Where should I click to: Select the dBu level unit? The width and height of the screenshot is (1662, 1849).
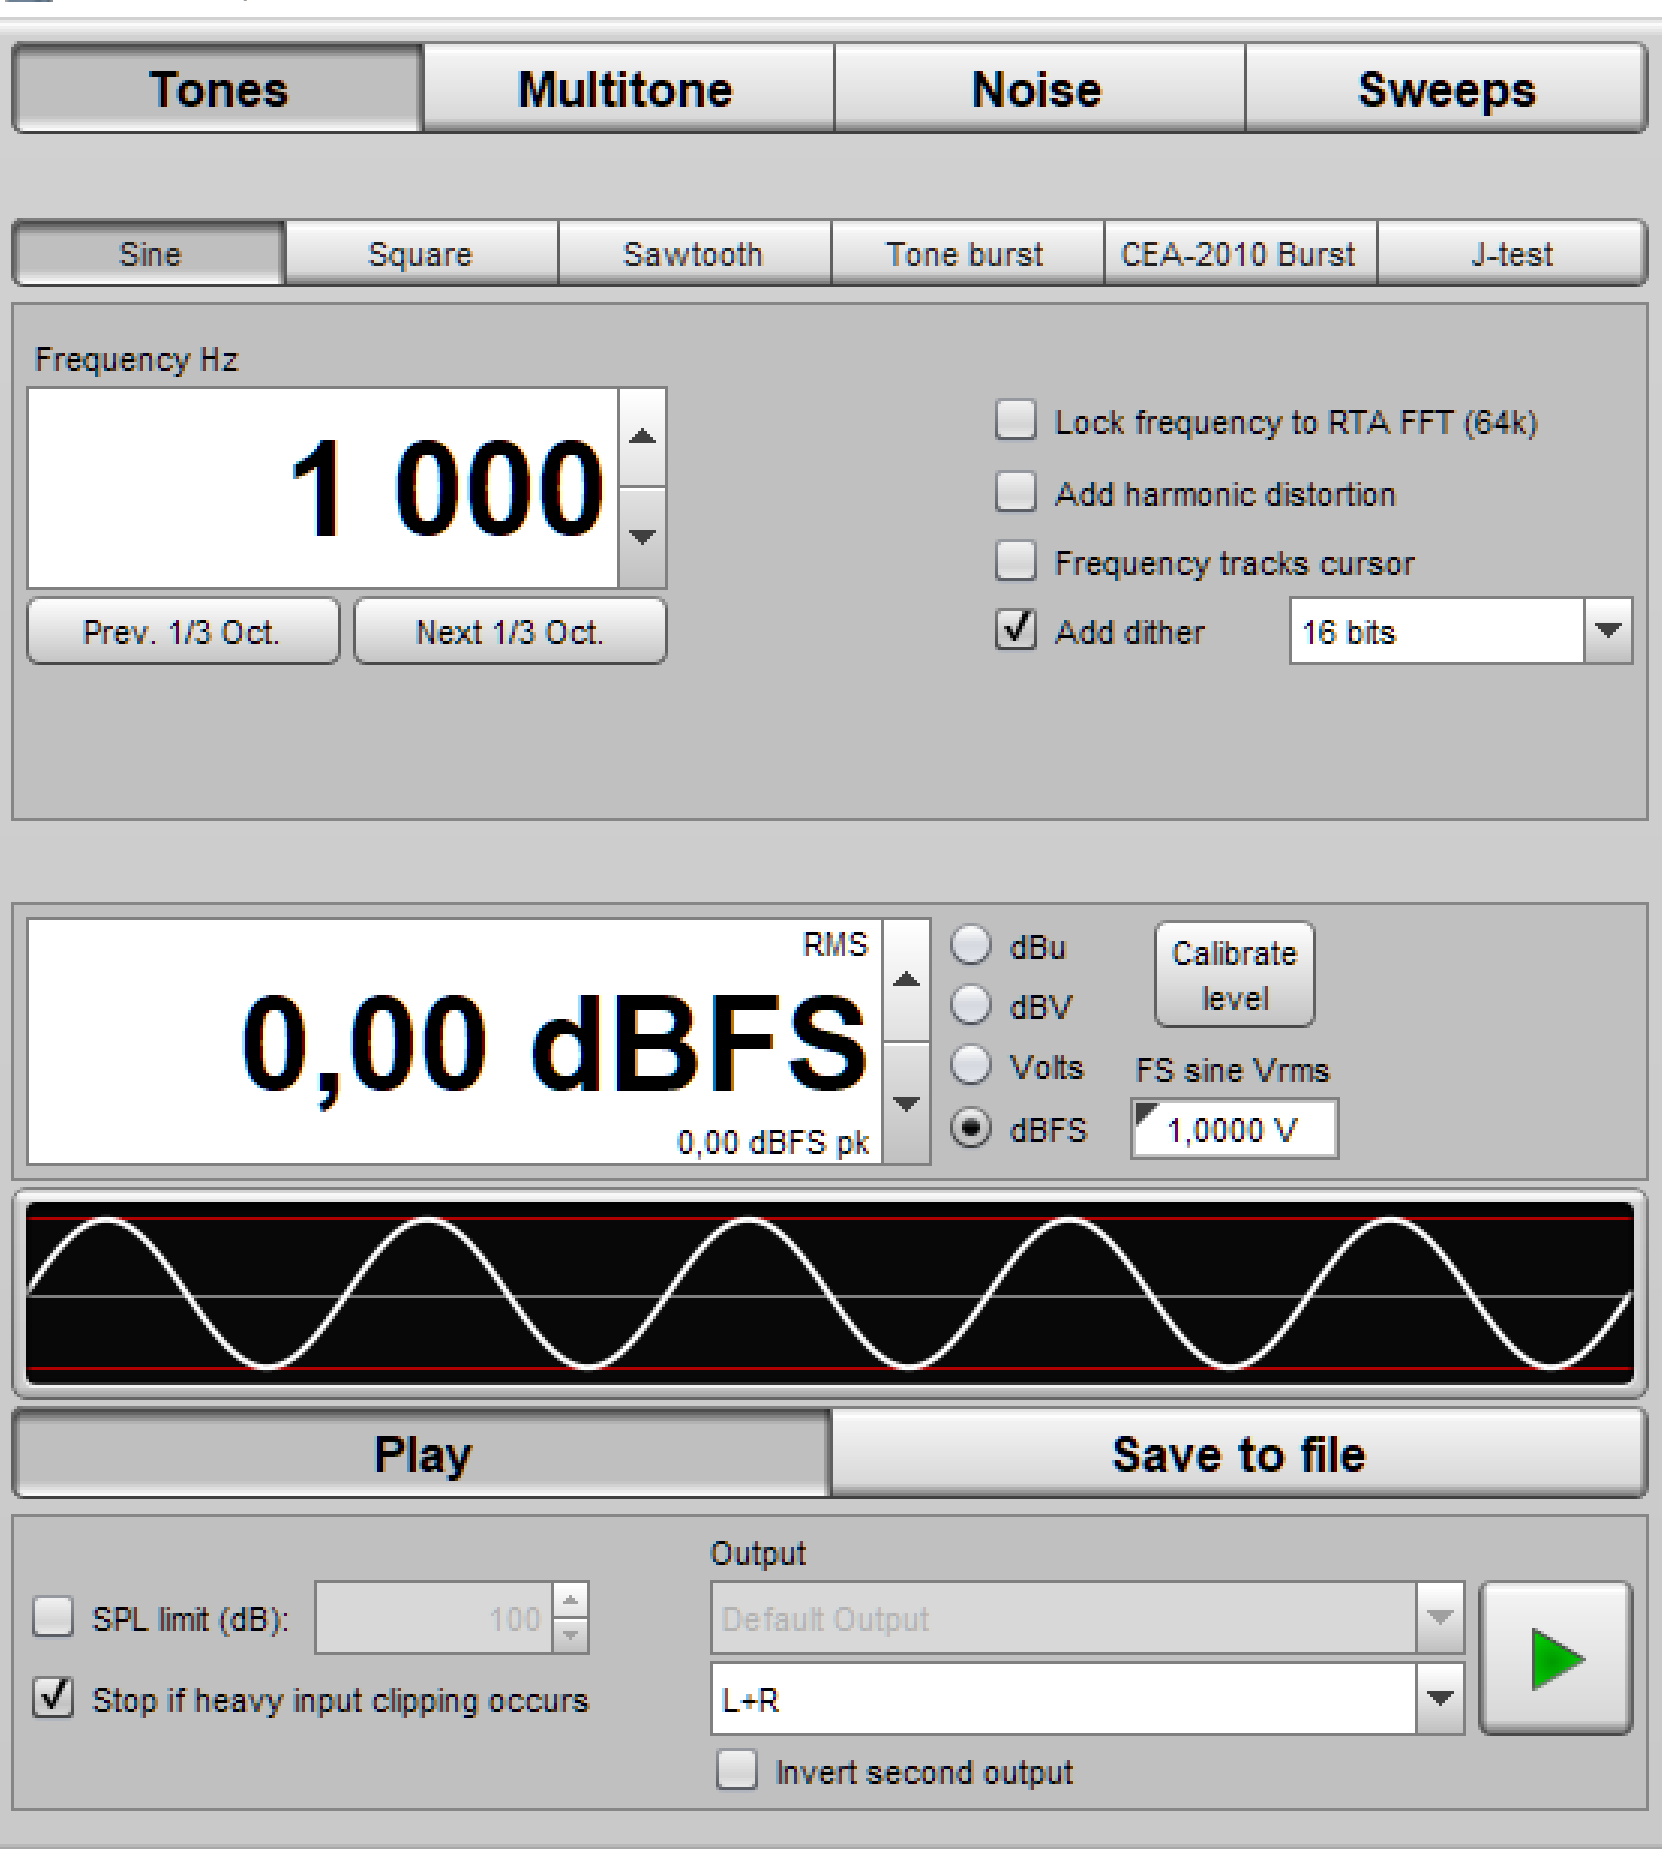[971, 946]
